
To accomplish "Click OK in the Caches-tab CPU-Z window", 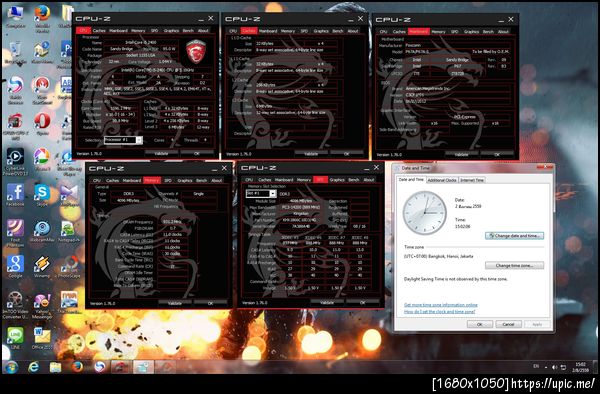I will click(x=347, y=154).
